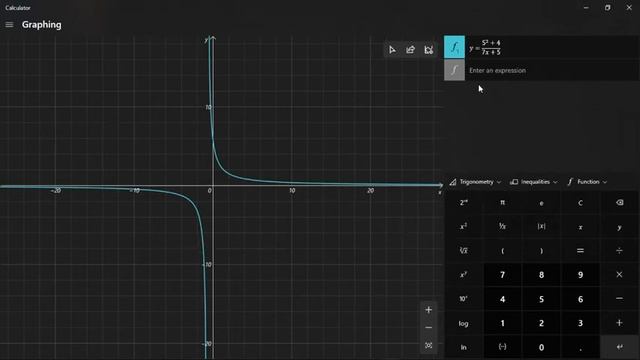This screenshot has height=360, width=640.
Task: Click the number 8 key
Action: coord(541,275)
